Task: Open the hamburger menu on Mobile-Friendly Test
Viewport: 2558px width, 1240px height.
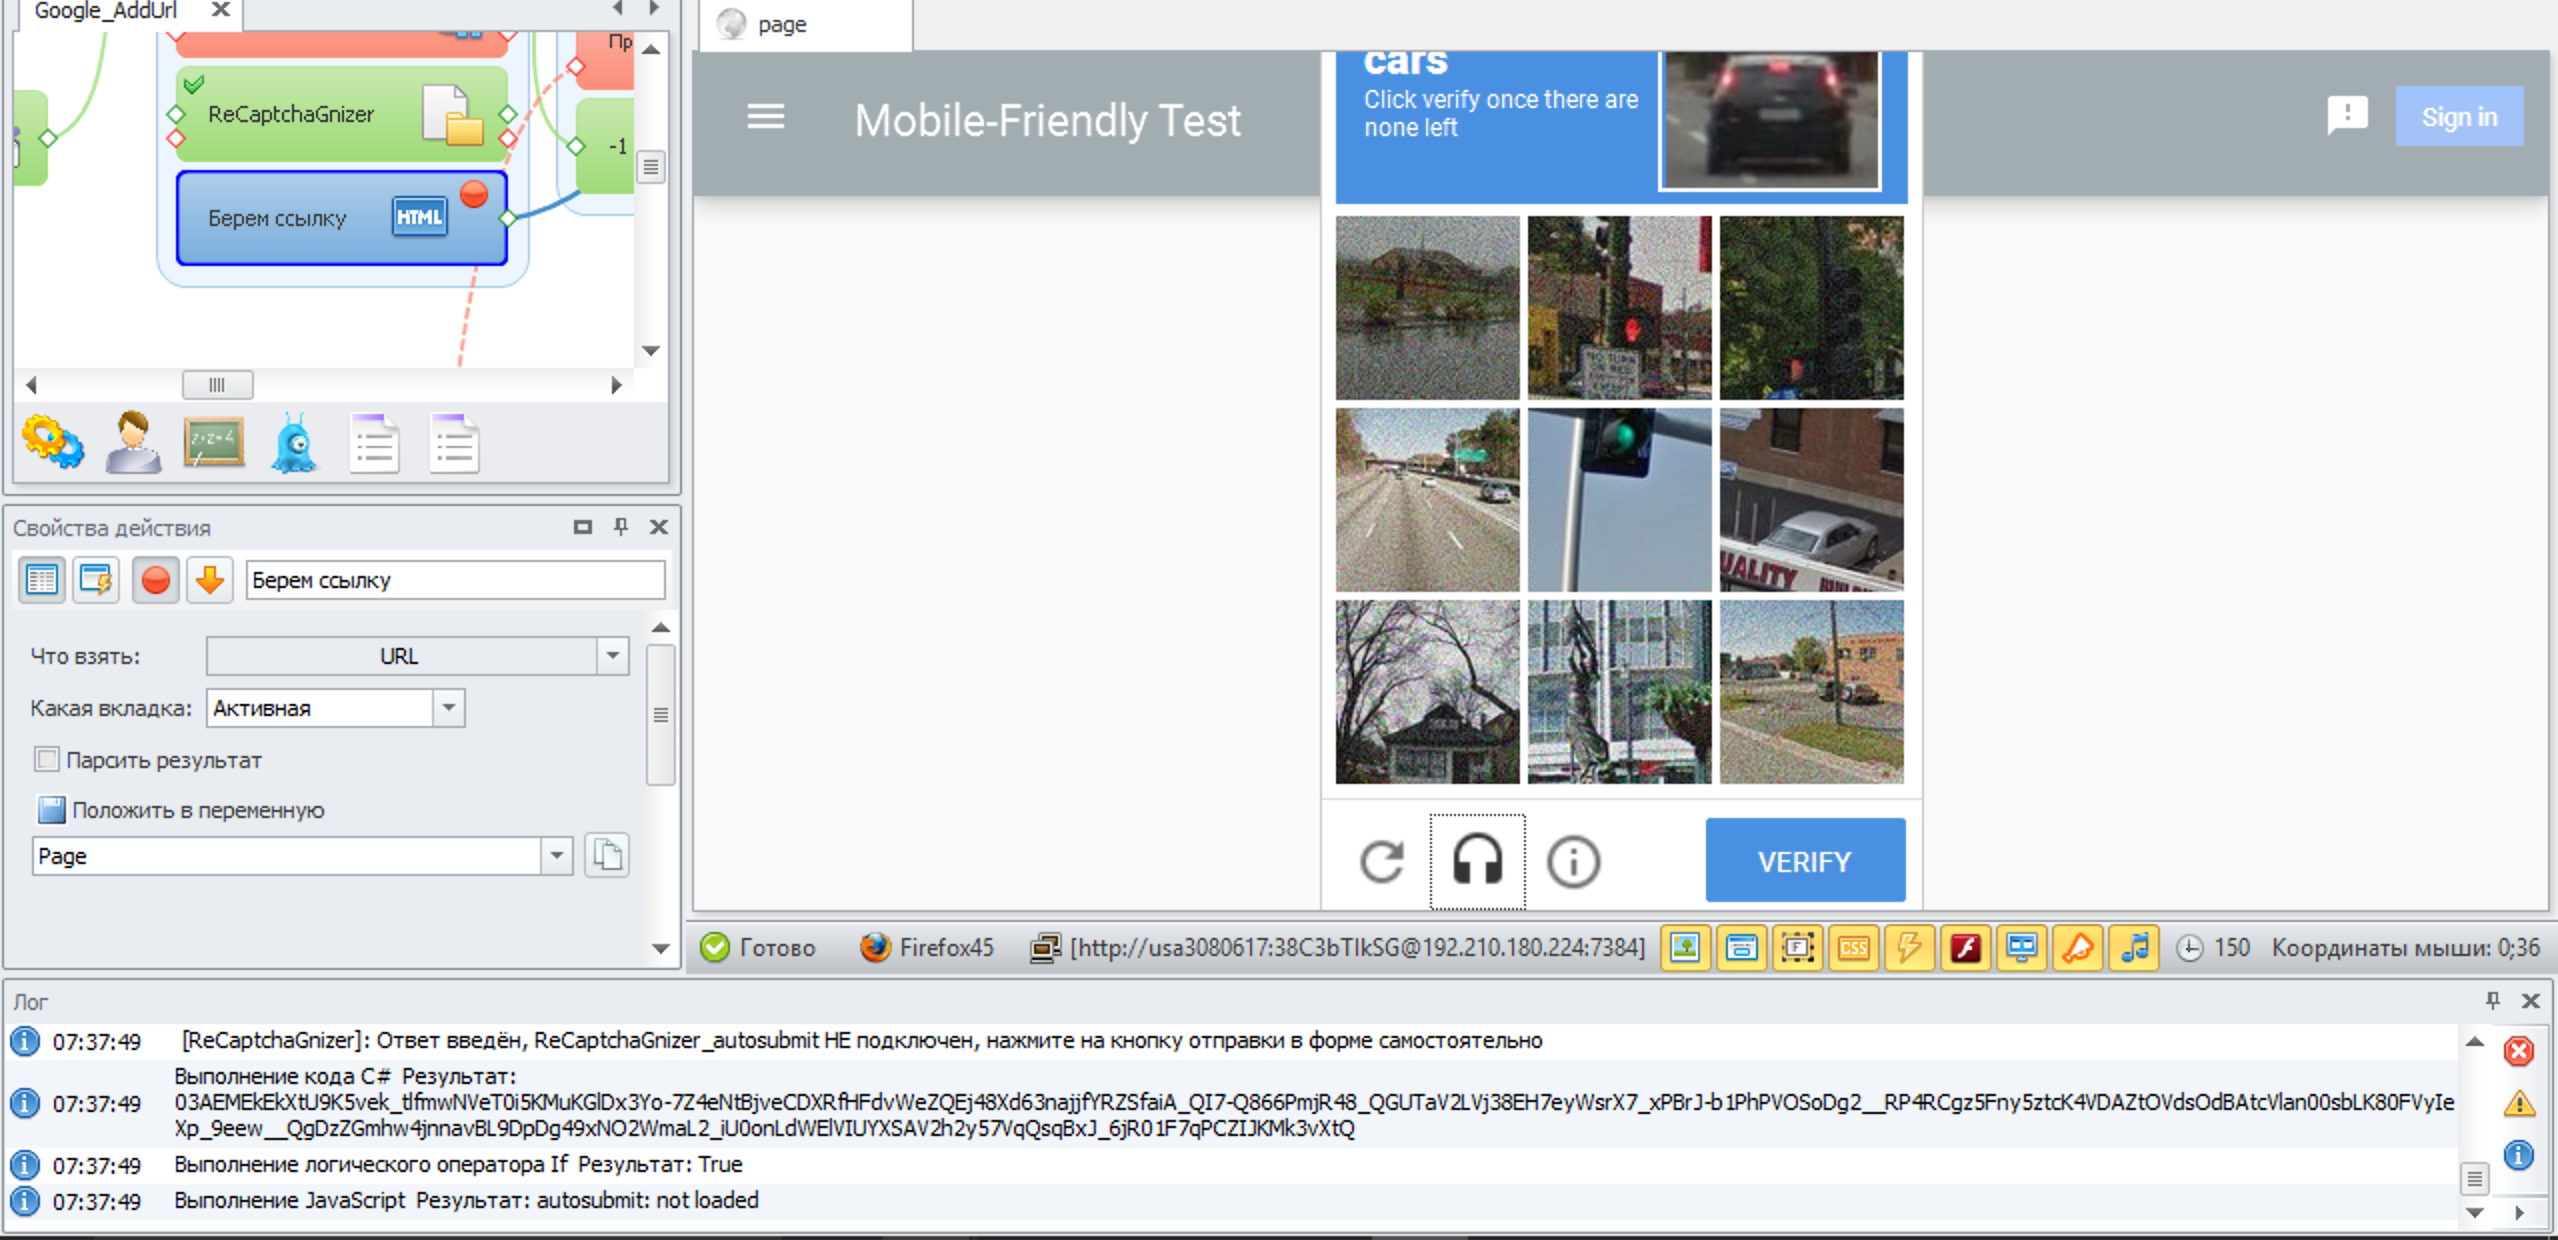Action: pyautogui.click(x=766, y=118)
